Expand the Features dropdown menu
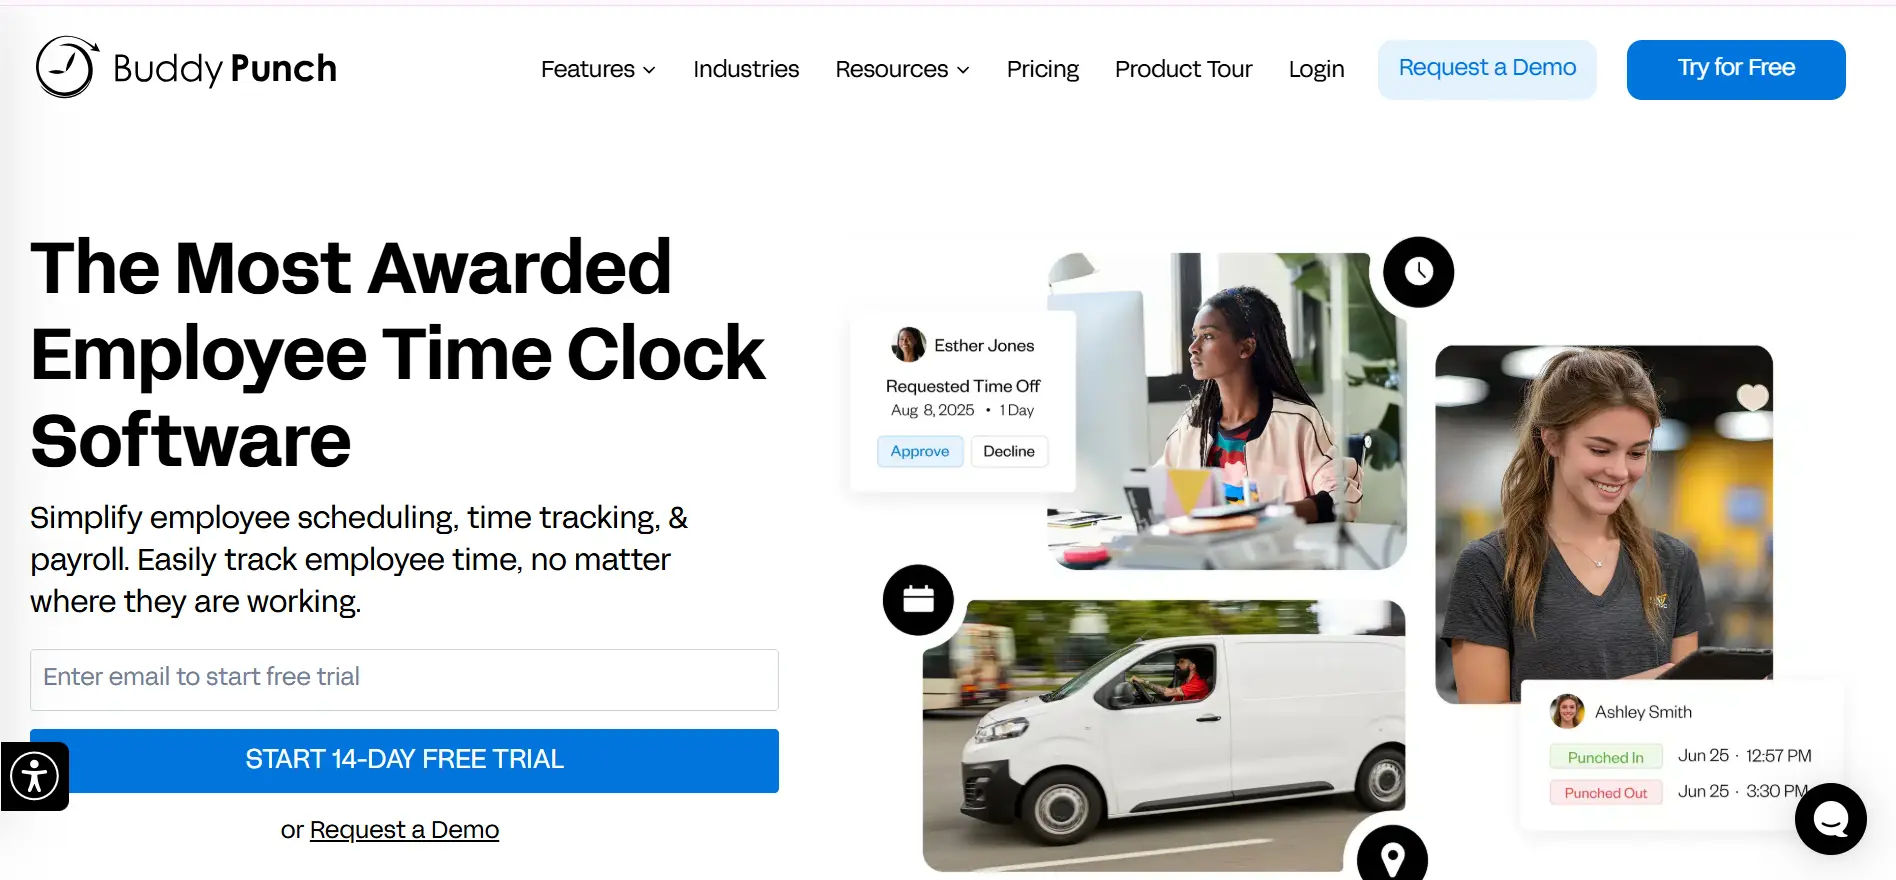The width and height of the screenshot is (1896, 880). point(598,69)
